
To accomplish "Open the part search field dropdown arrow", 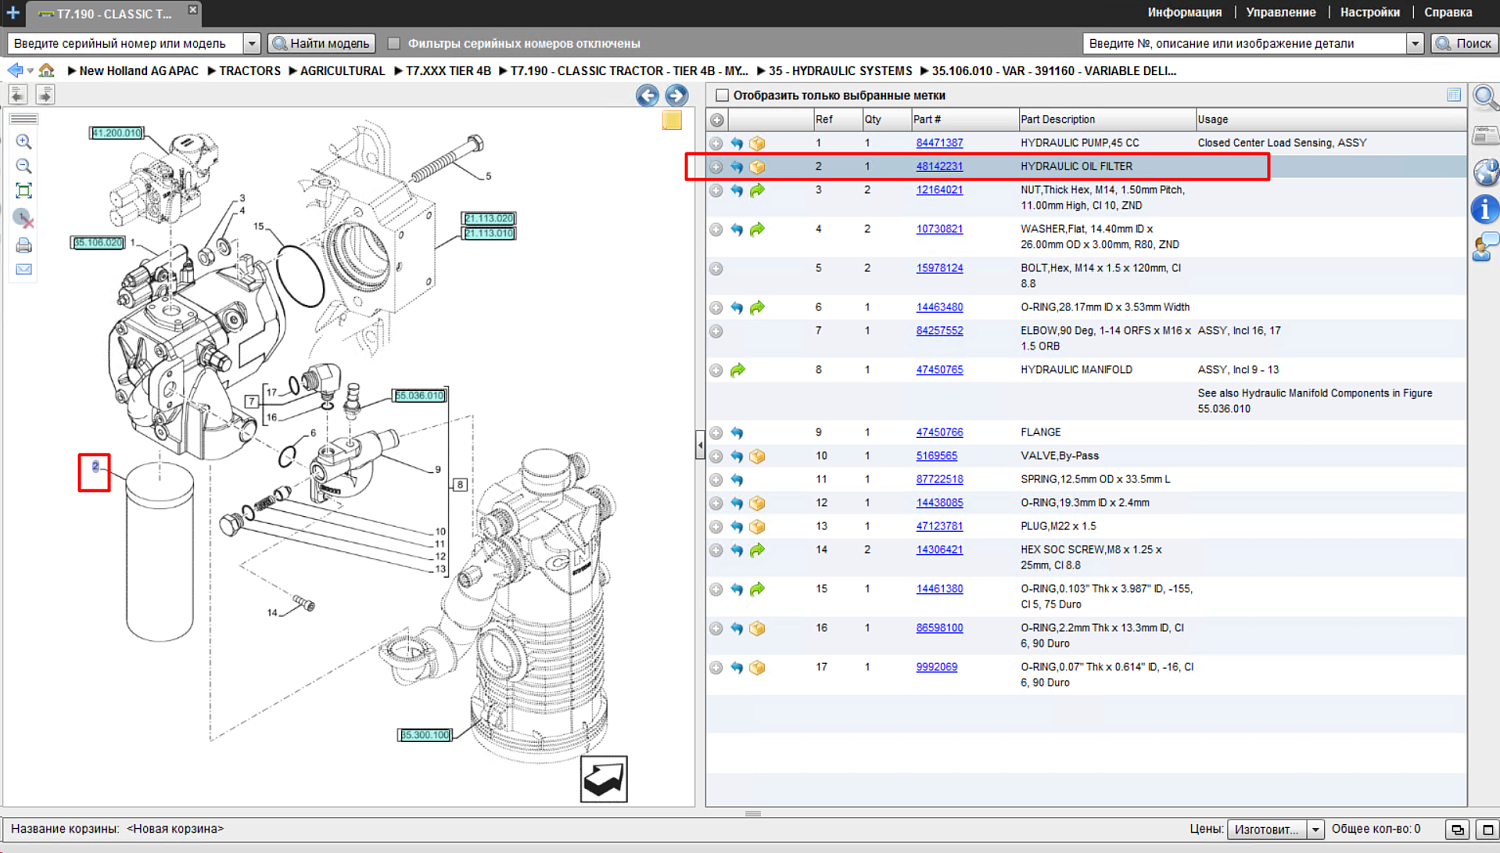I will pyautogui.click(x=1415, y=43).
